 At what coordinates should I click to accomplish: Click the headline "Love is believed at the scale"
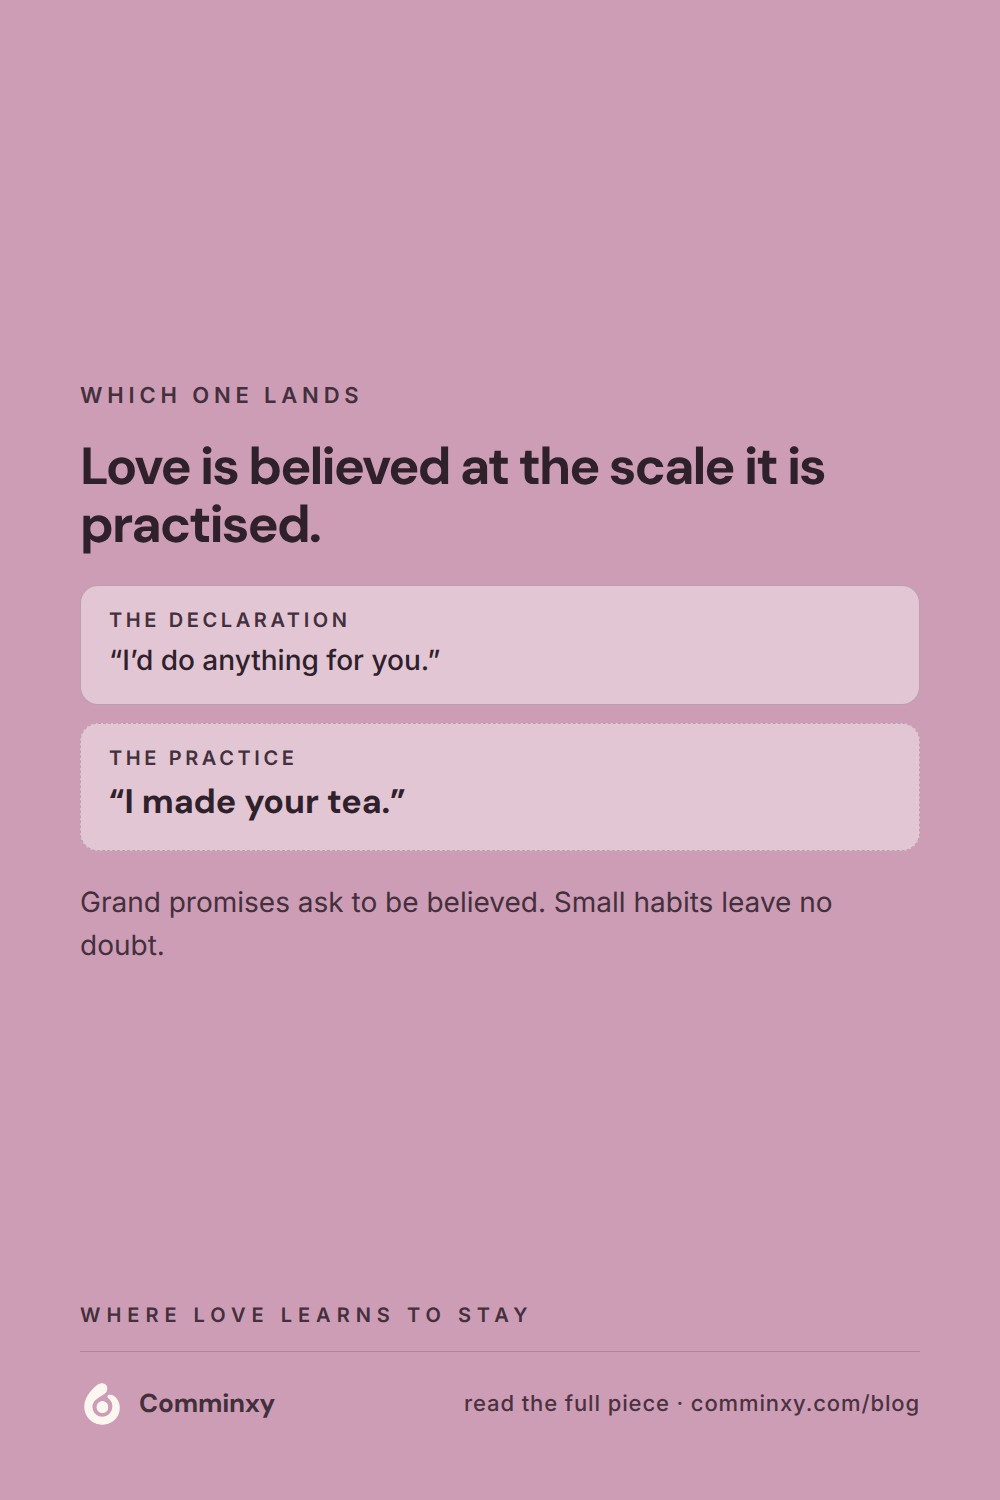453,466
